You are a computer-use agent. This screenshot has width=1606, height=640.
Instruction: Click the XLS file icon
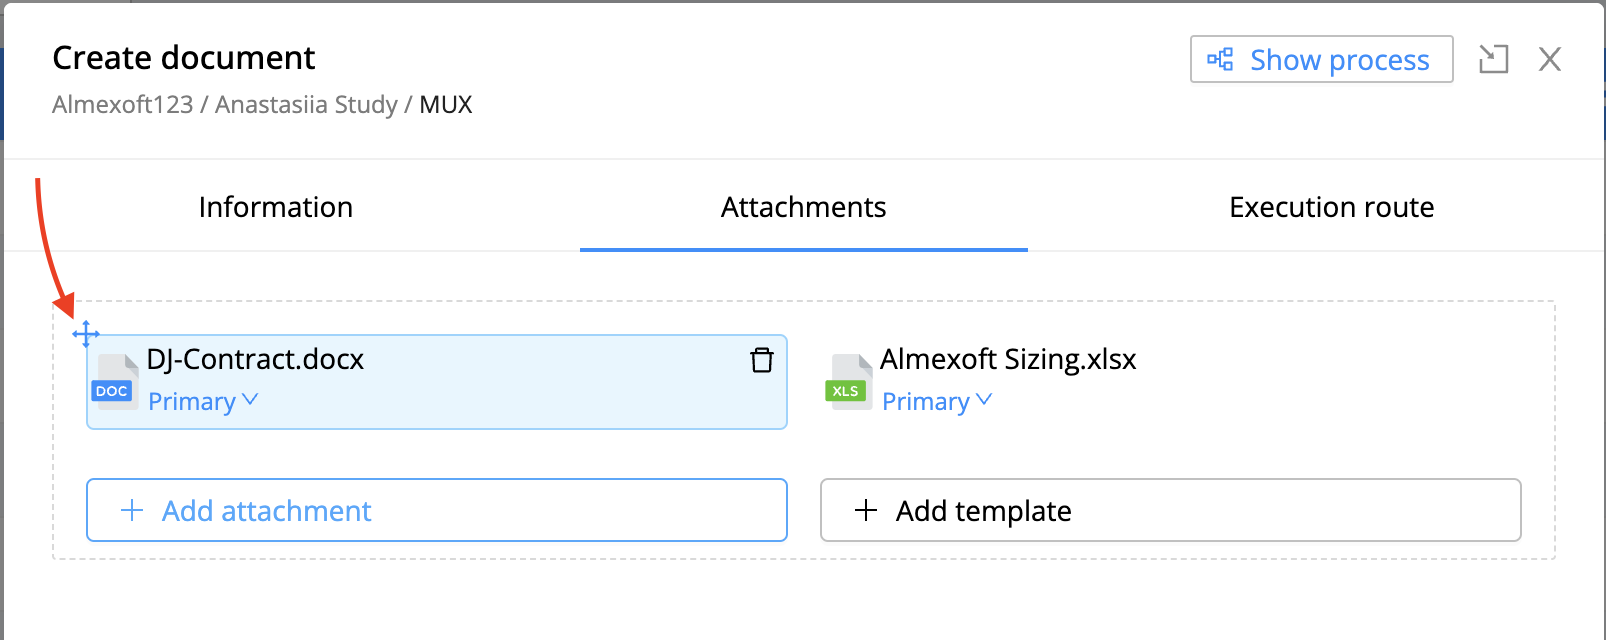(x=848, y=381)
